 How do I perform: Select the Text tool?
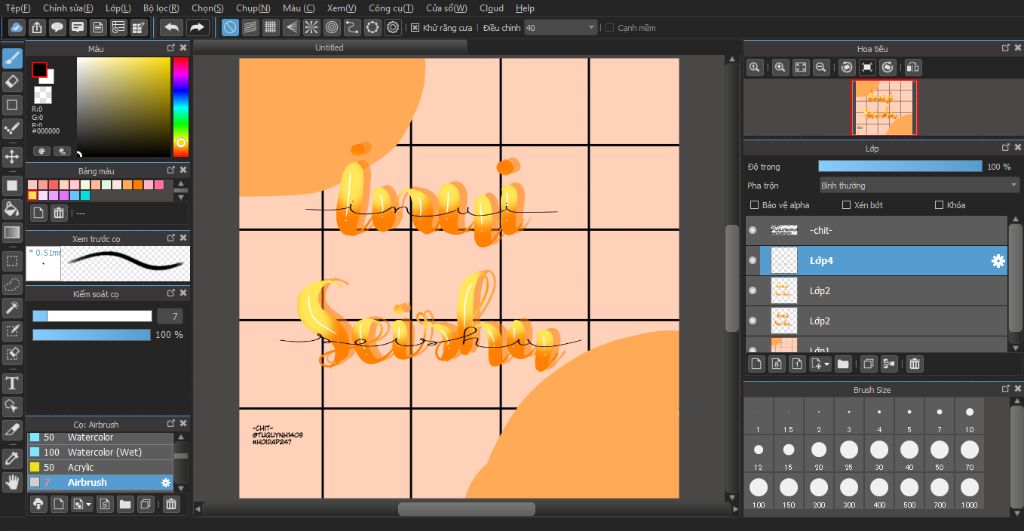[x=12, y=383]
